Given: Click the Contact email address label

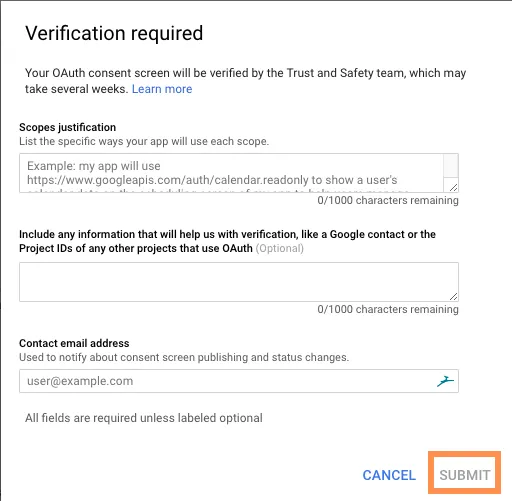Looking at the screenshot, I should 74,343.
